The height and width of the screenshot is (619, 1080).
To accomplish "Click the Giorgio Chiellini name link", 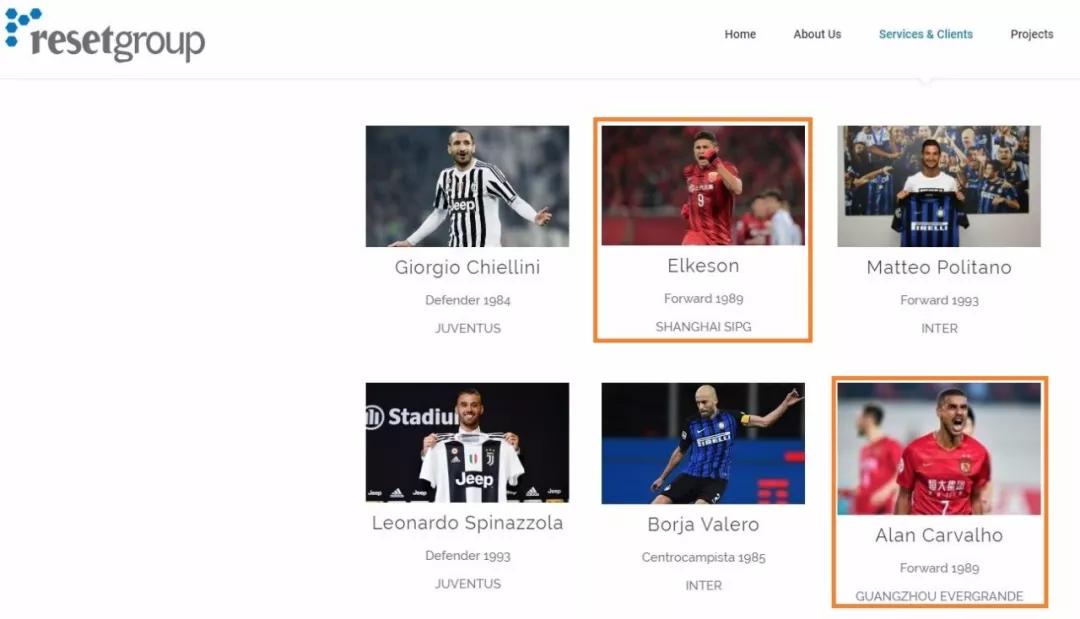I will pos(467,268).
